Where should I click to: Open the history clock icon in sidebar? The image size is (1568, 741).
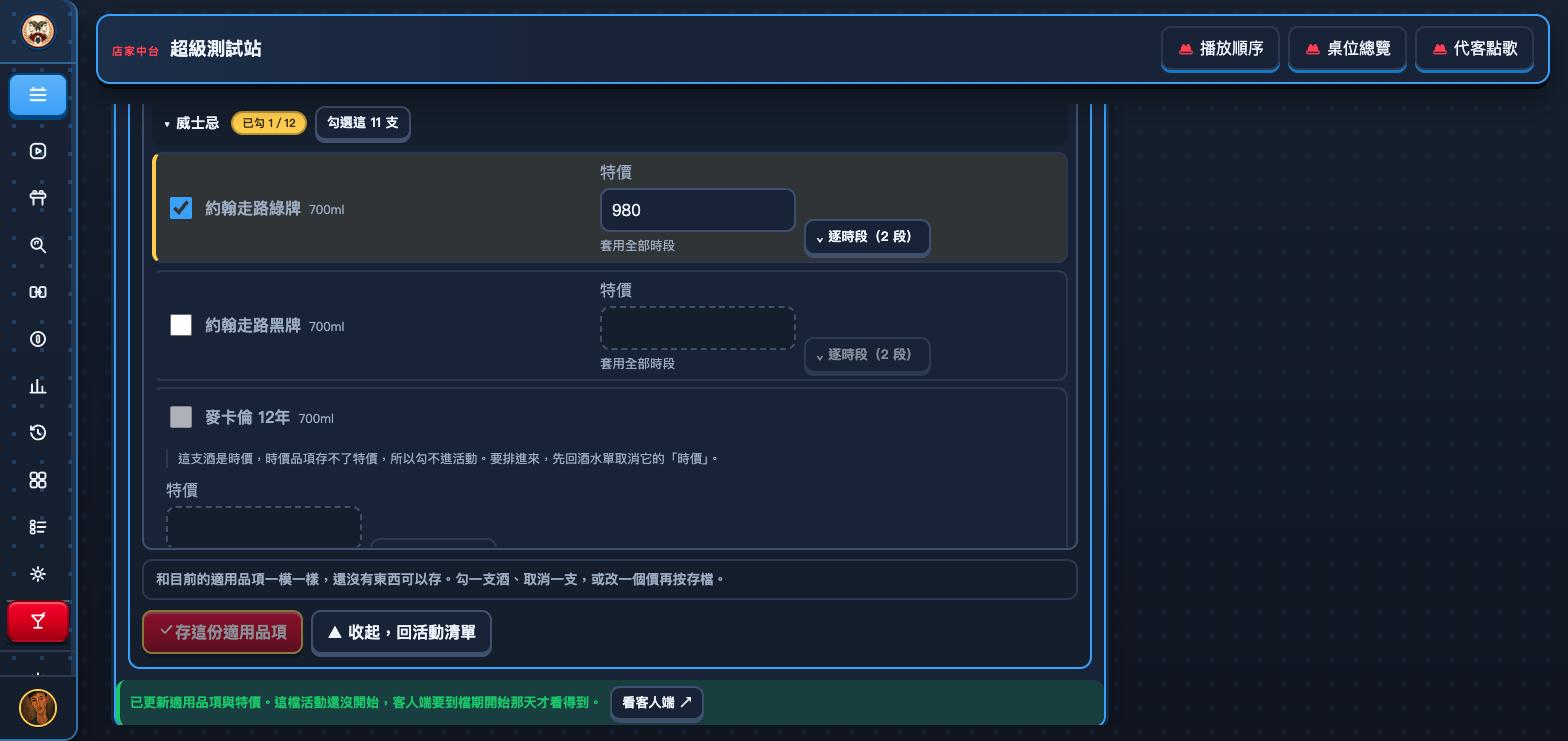(x=38, y=433)
